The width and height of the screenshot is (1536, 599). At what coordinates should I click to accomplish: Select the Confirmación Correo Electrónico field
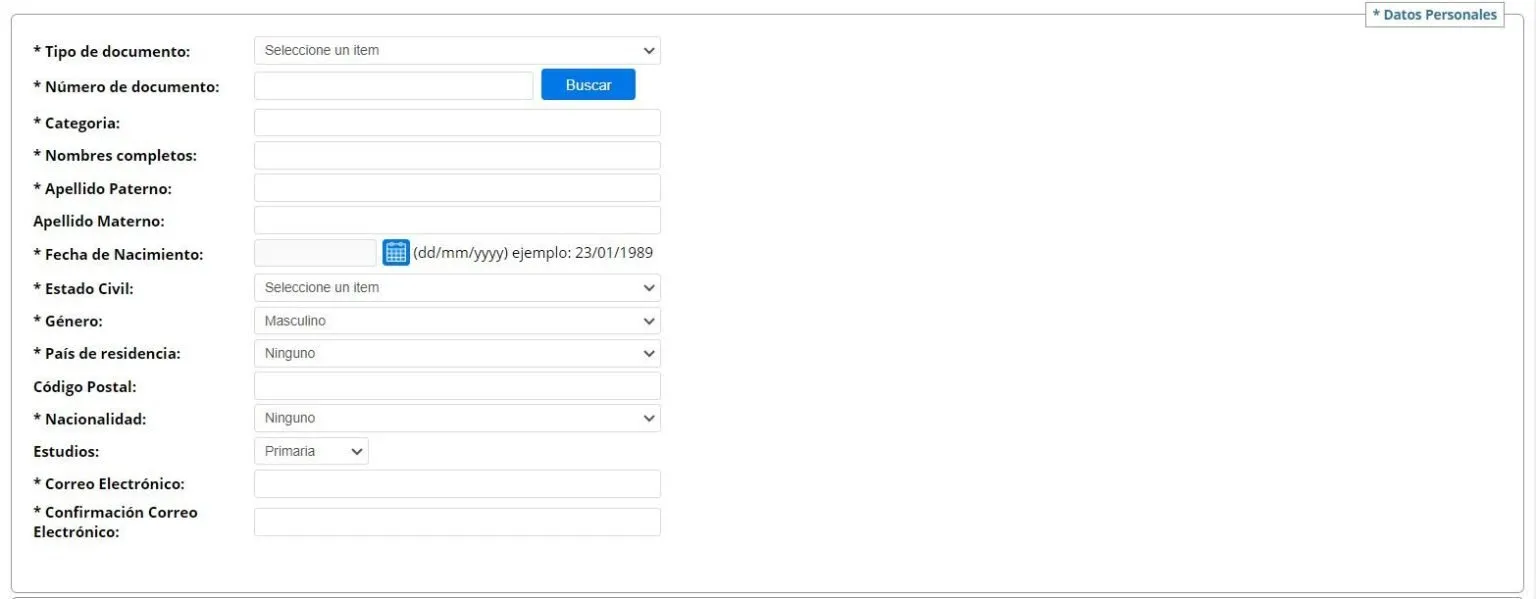click(457, 522)
